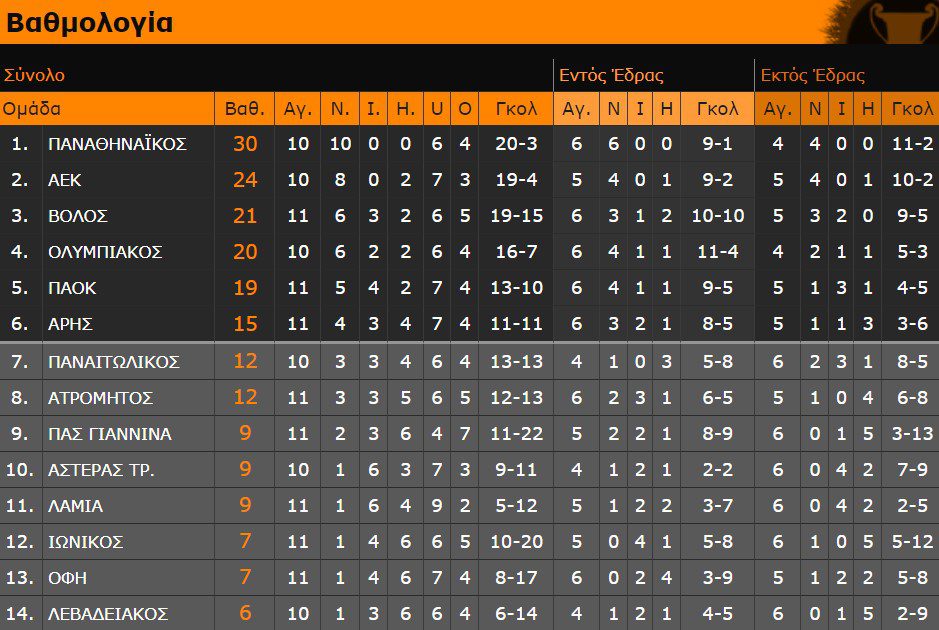The width and height of the screenshot is (939, 630).
Task: Click the overall Γκολ column header
Action: (x=516, y=108)
